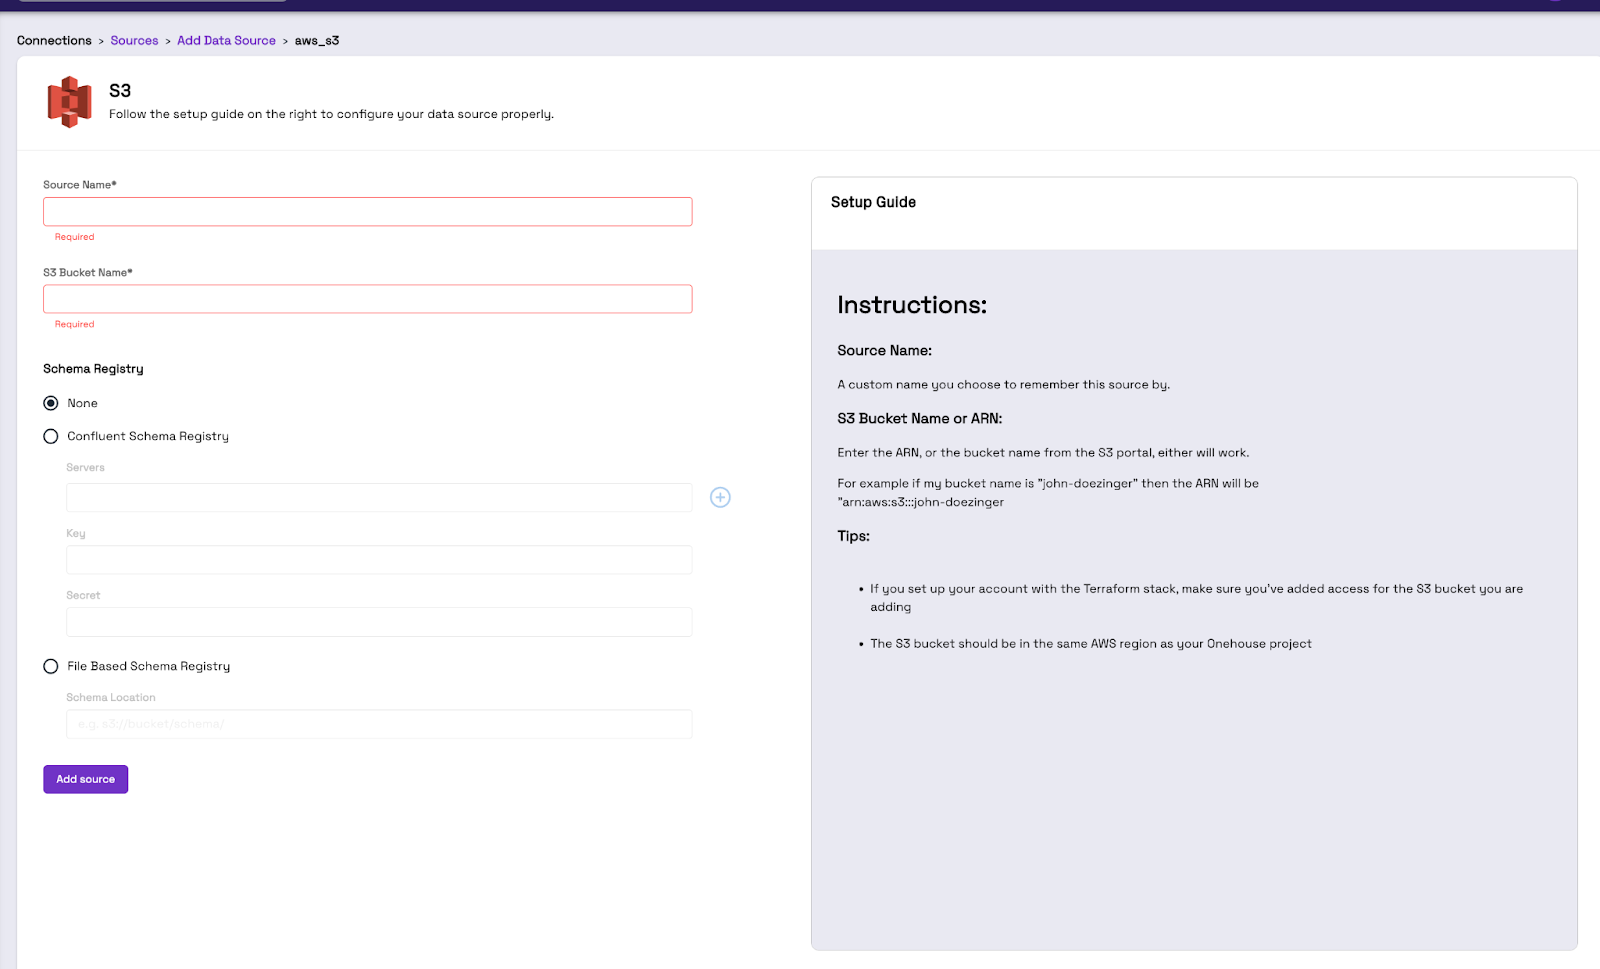Screen dimensions: 1600x969
Task: Click into the S3 Bucket Name field
Action: (367, 298)
